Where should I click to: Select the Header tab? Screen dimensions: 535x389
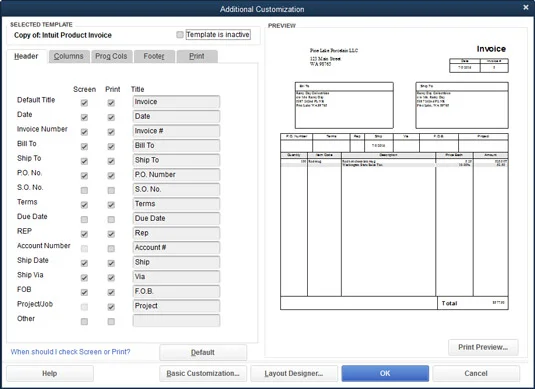click(x=26, y=56)
